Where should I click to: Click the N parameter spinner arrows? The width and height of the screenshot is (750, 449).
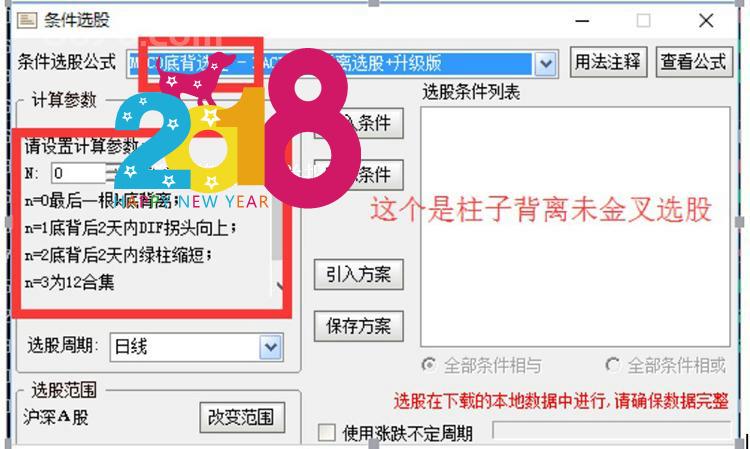pyautogui.click(x=111, y=173)
